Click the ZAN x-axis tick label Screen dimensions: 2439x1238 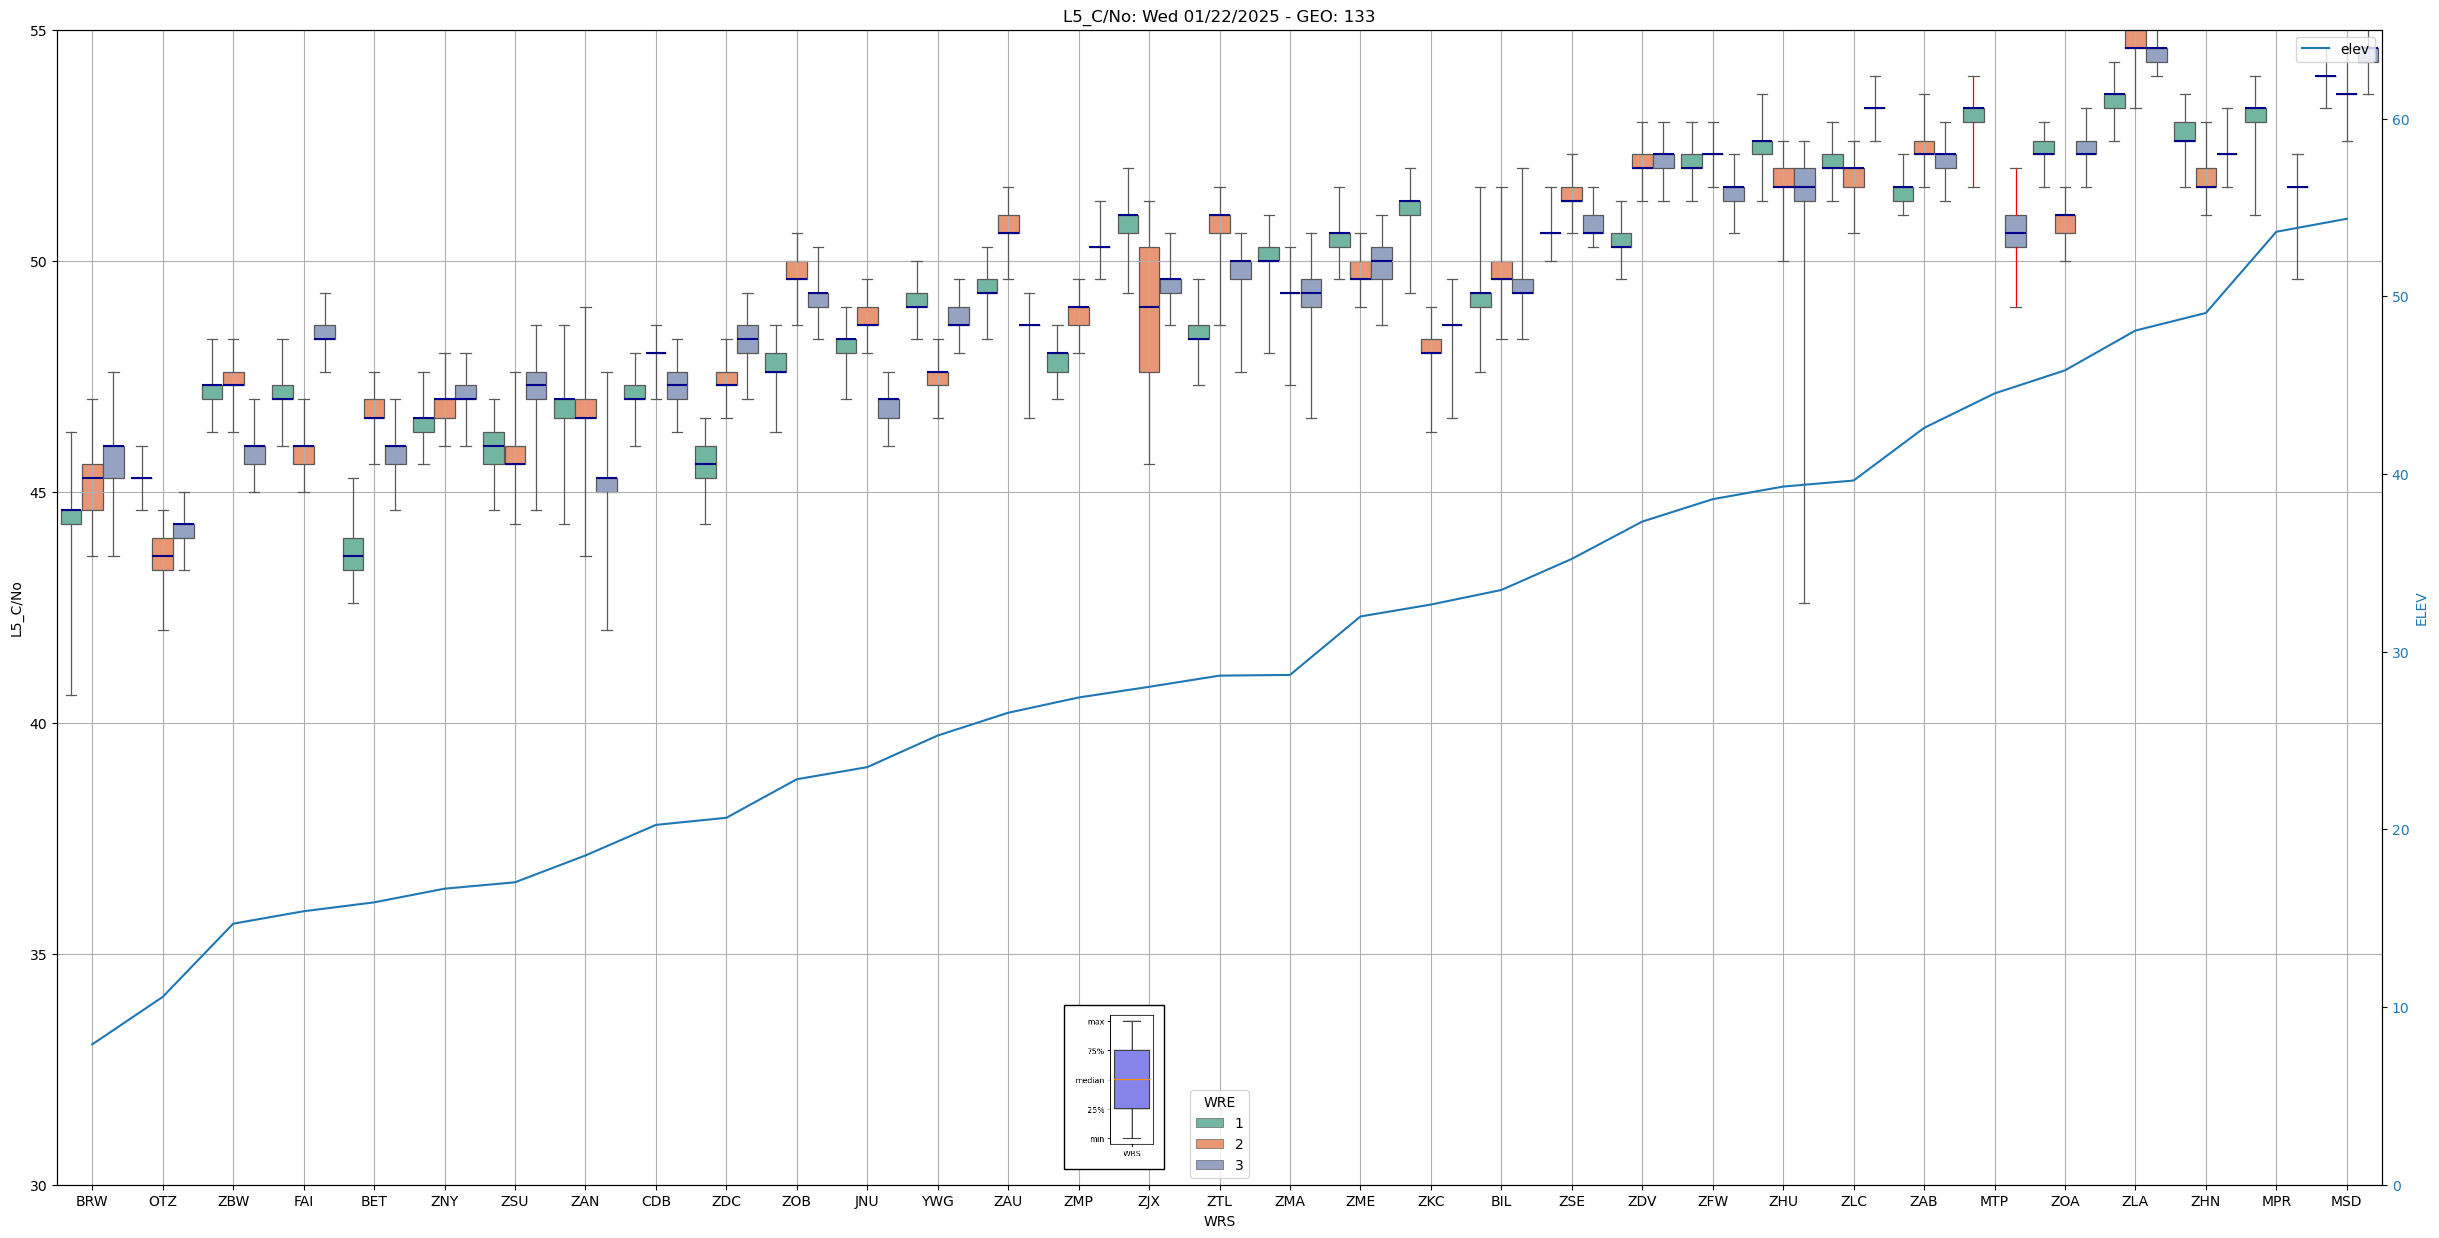point(585,1201)
